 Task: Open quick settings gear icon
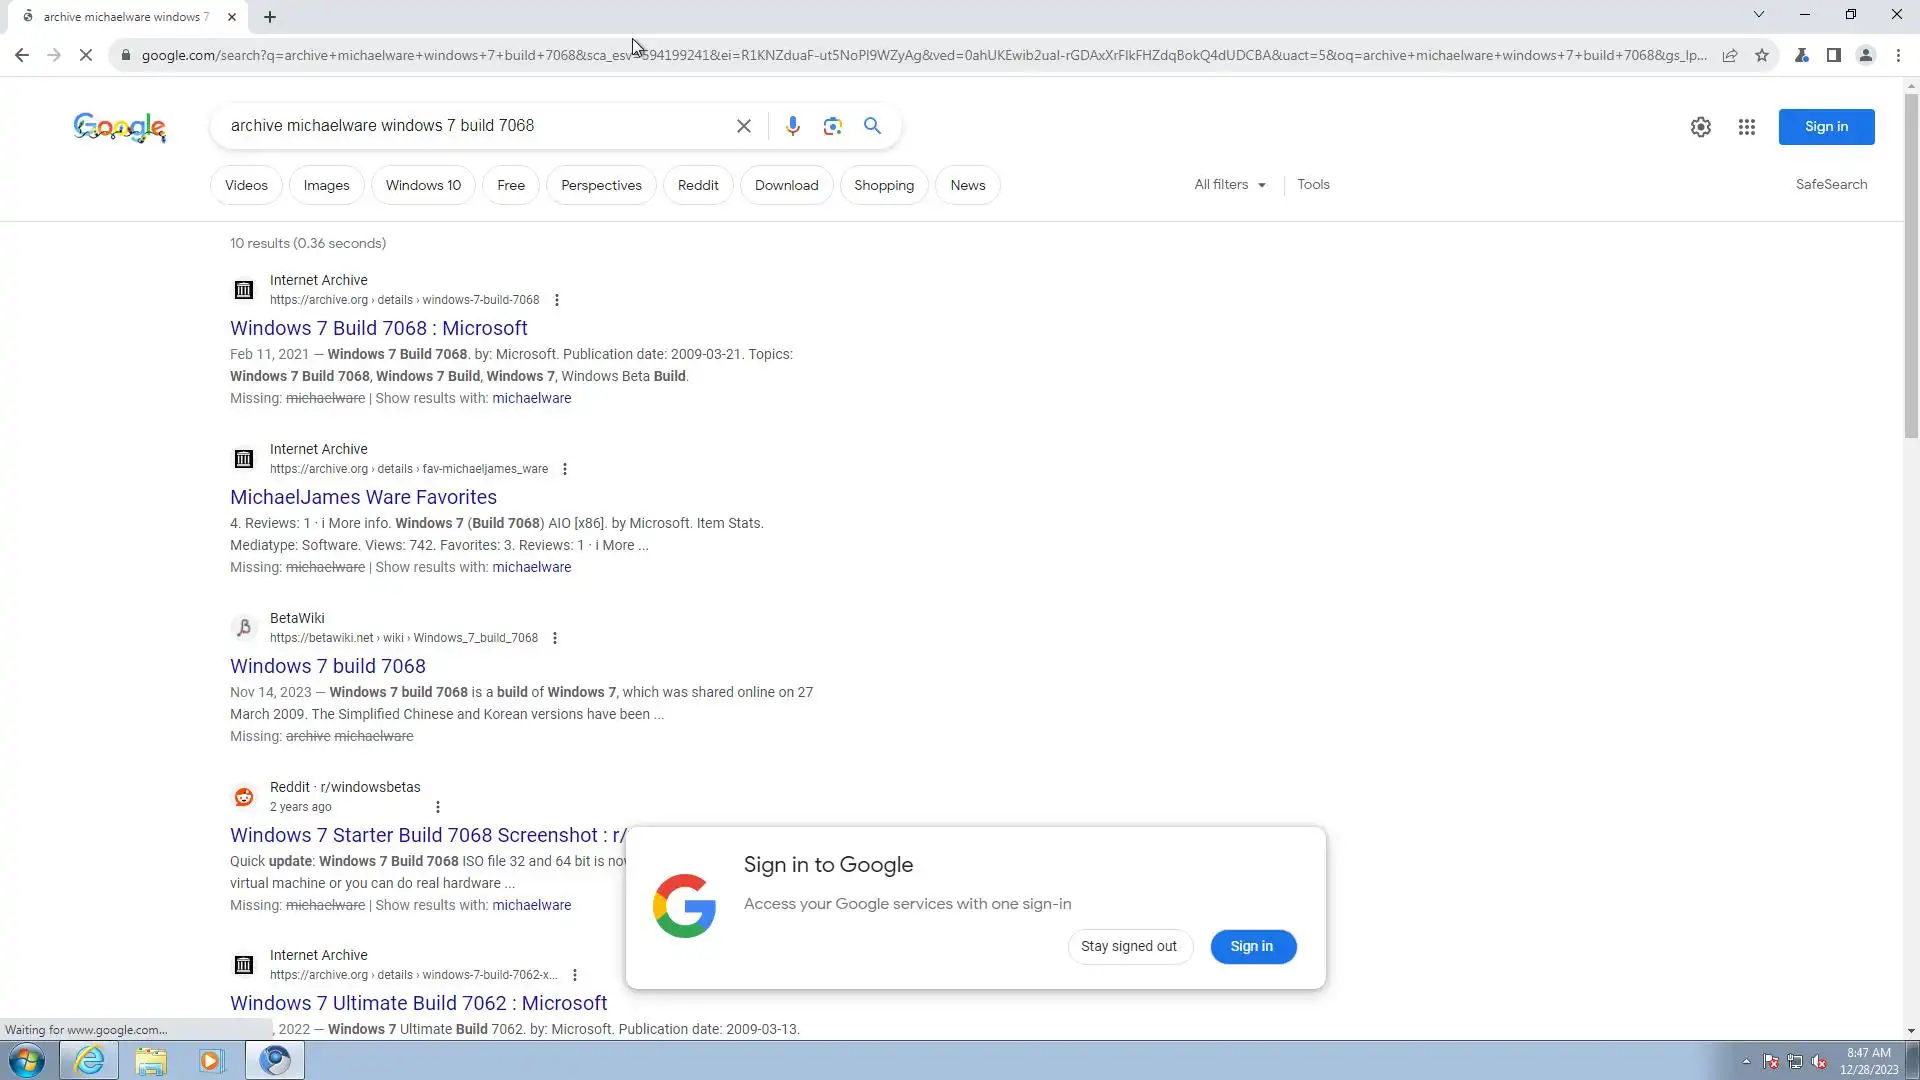tap(1700, 127)
